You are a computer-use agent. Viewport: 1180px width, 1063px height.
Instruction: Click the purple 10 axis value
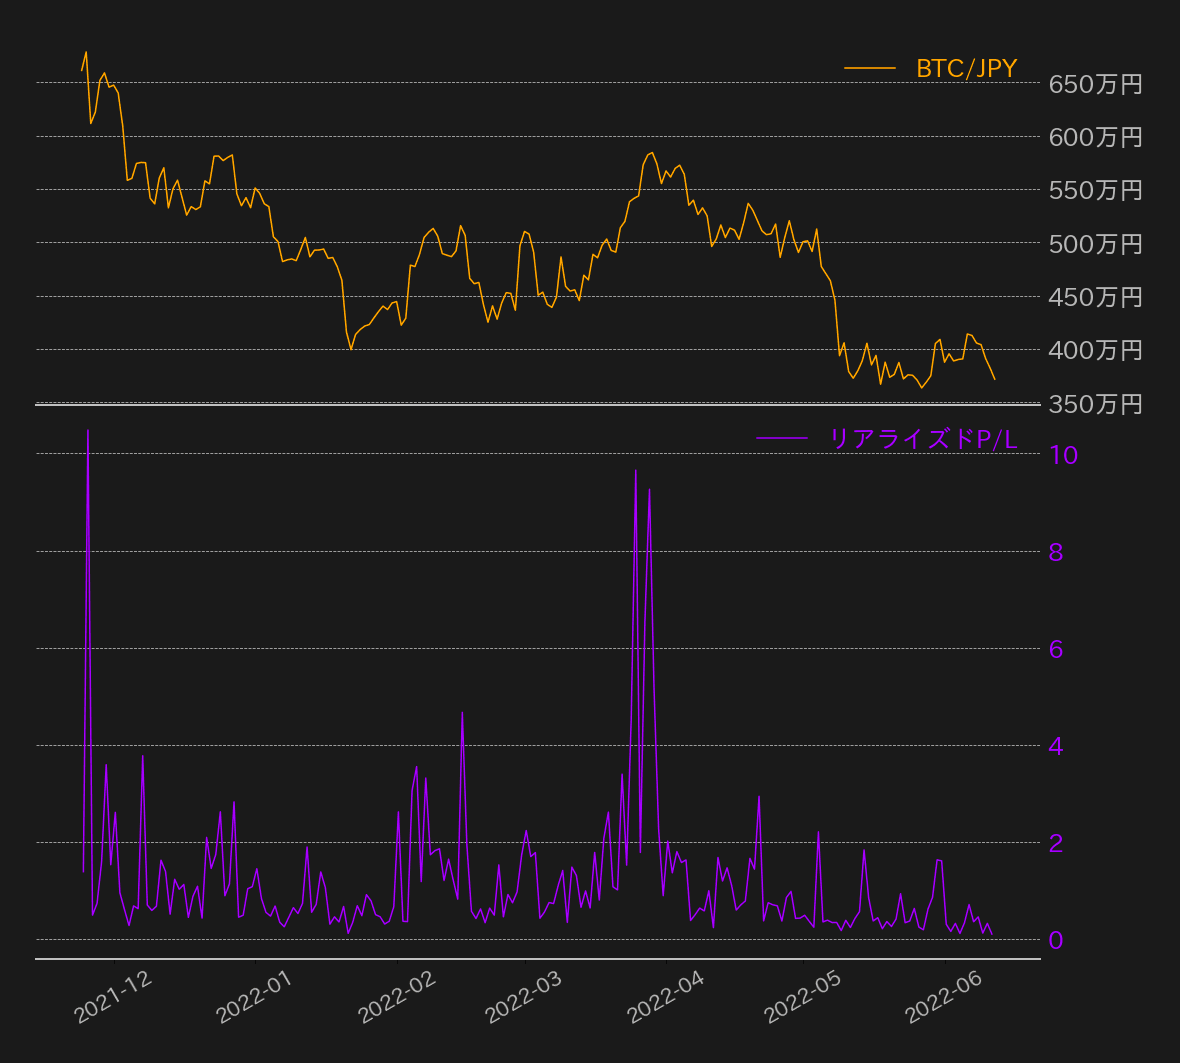1063,455
